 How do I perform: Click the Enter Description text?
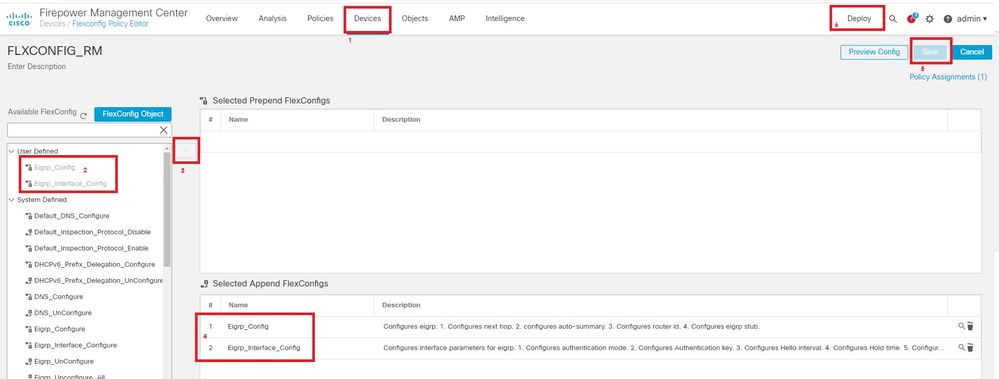pyautogui.click(x=36, y=66)
